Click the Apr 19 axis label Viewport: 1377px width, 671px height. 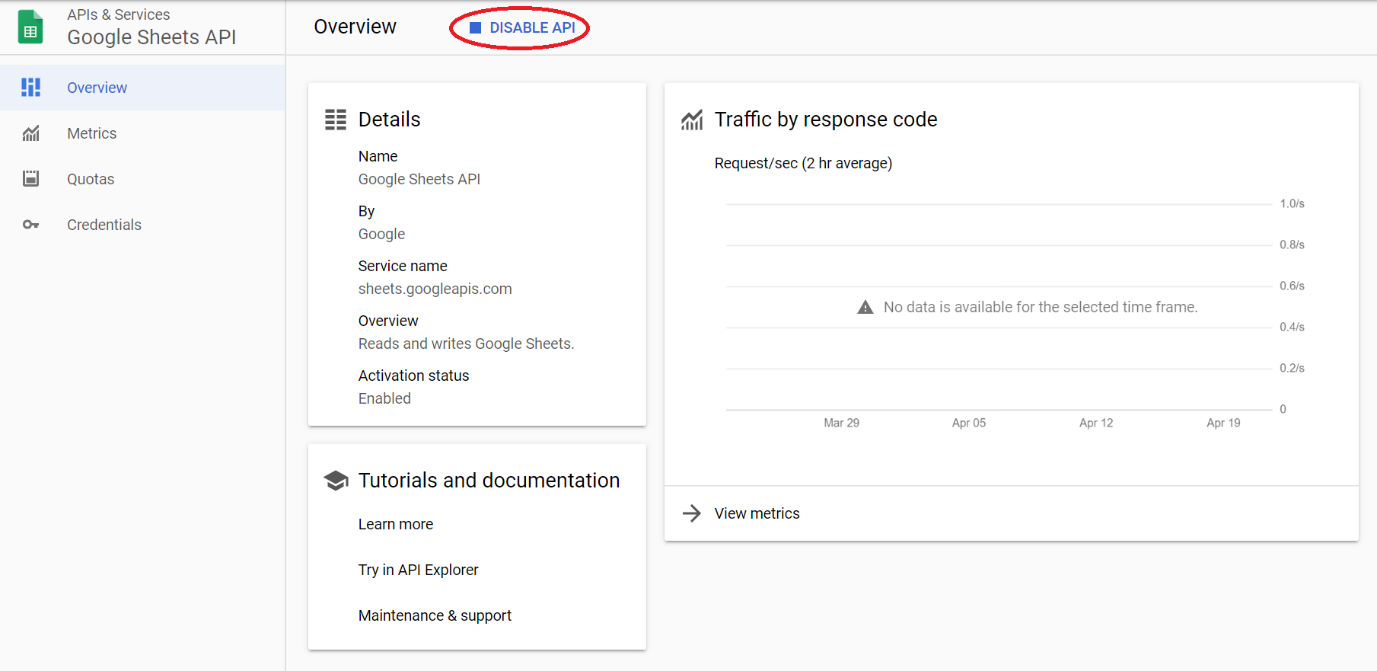[1223, 423]
